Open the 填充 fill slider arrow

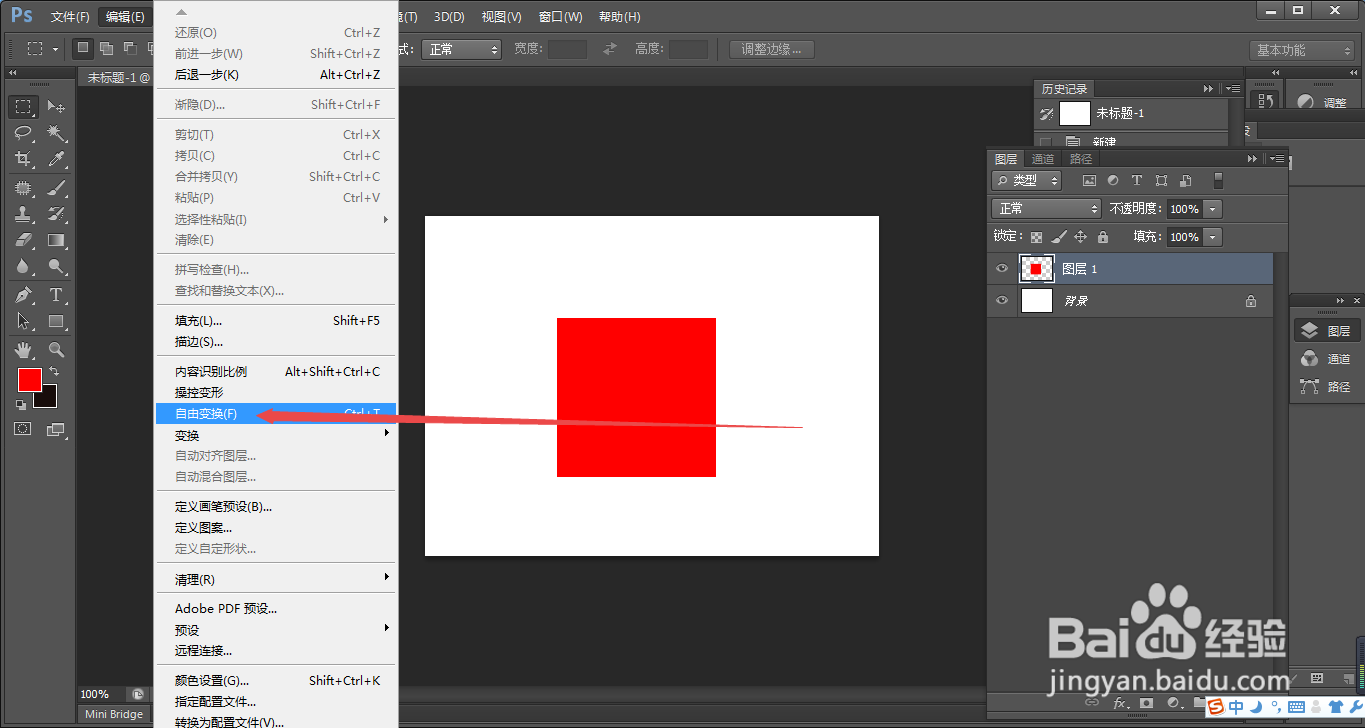pos(1213,237)
